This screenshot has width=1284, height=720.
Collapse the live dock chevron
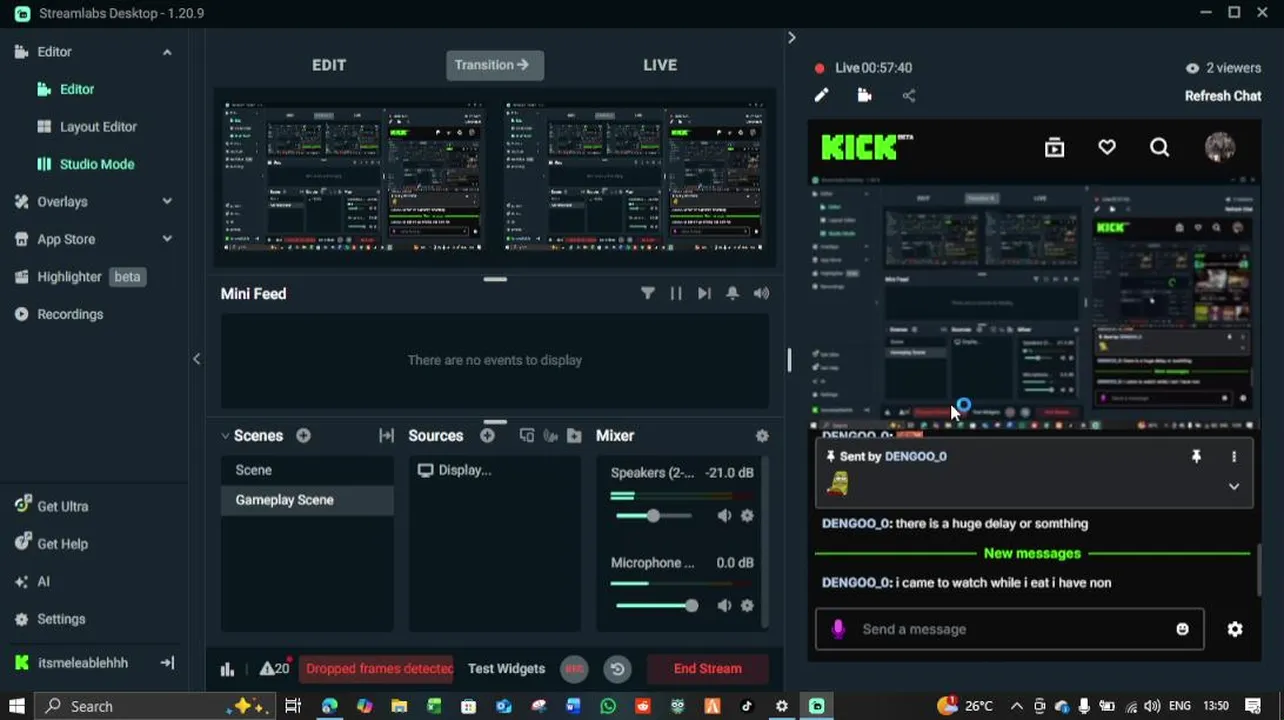791,37
